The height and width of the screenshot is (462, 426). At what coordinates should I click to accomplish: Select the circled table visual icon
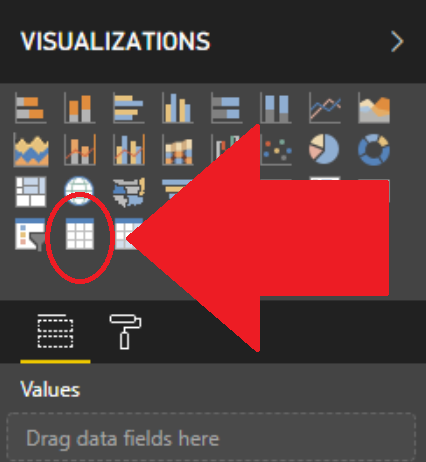(x=80, y=234)
